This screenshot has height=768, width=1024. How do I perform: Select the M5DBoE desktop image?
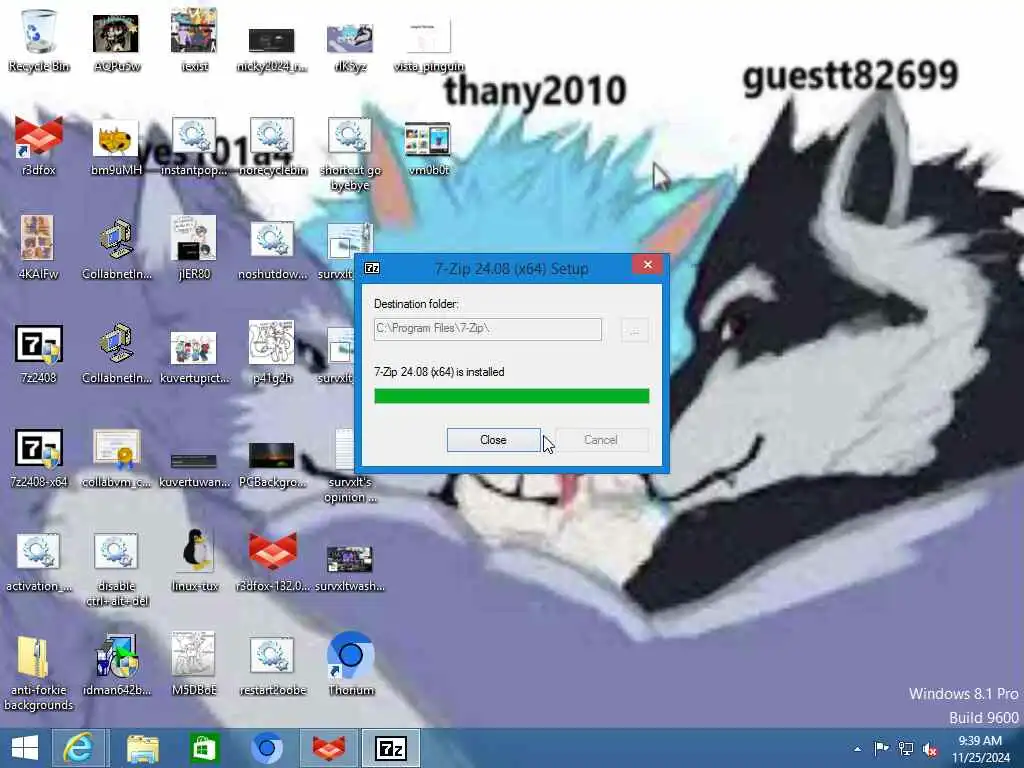click(x=194, y=664)
